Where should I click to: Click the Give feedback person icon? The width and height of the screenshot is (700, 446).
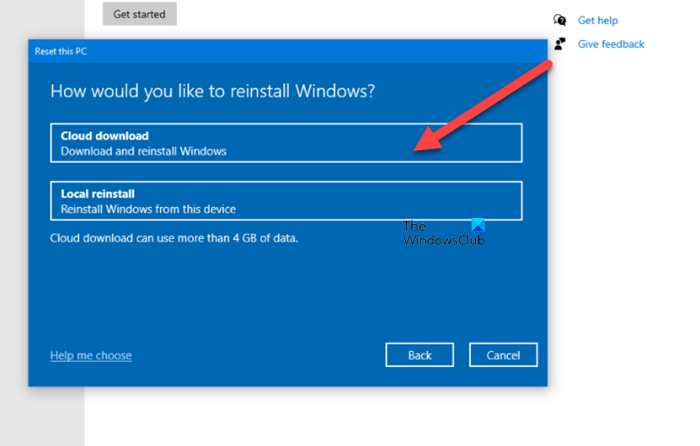click(560, 43)
